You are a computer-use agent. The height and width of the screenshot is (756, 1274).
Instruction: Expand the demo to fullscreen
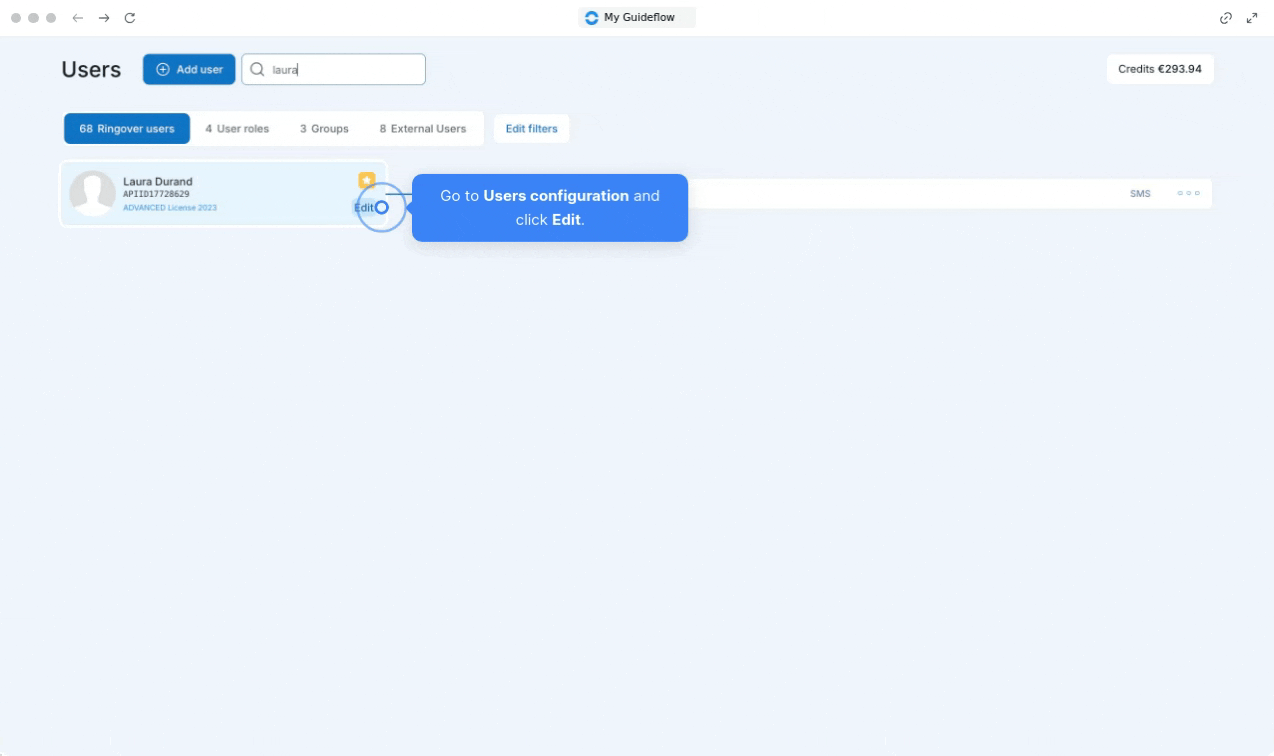1252,18
